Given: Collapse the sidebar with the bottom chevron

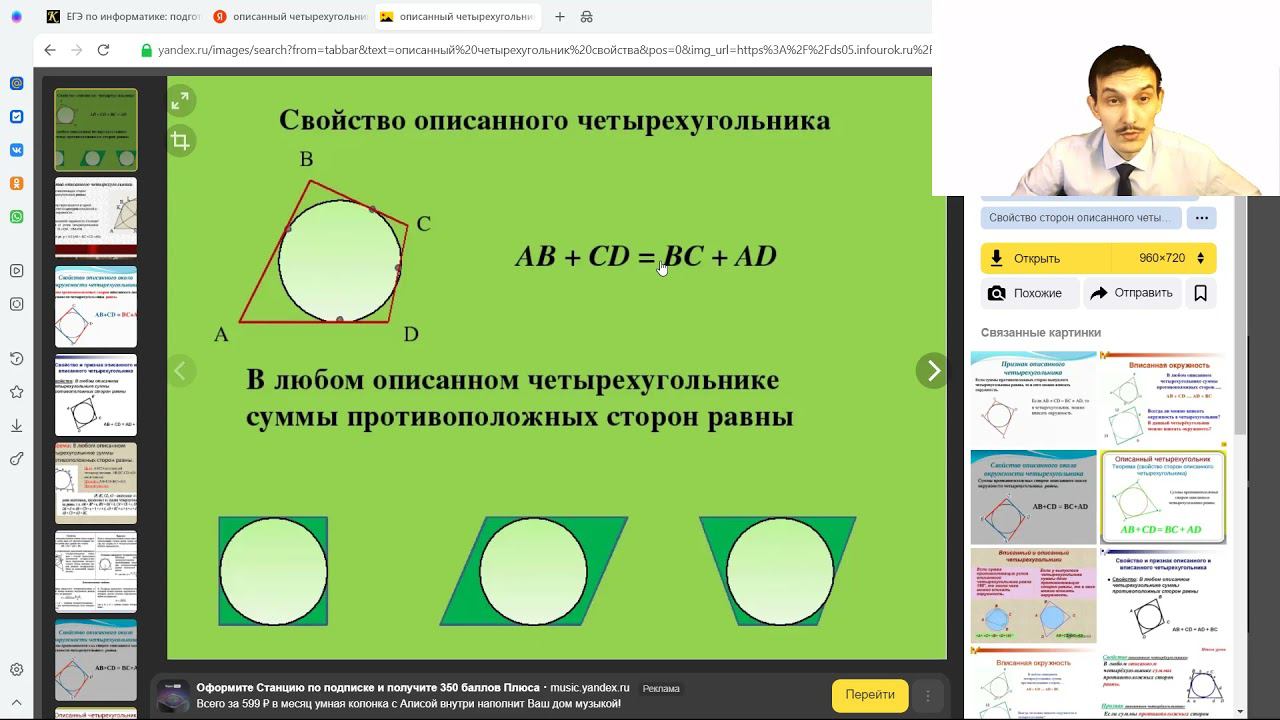Looking at the screenshot, I should (17, 703).
